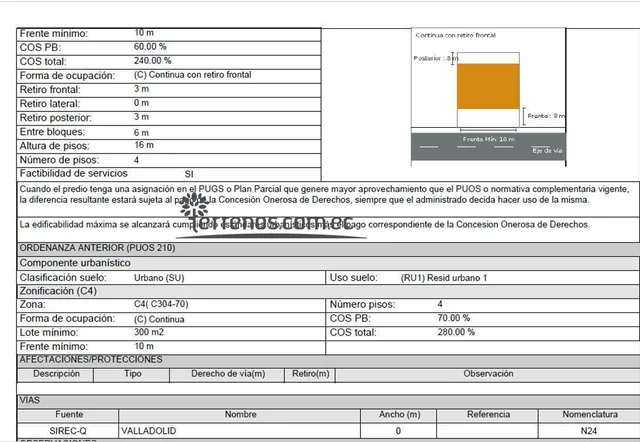Click '(C) Continua con retiro frontal' value
Image resolution: width=640 pixels, height=442 pixels.
(192, 75)
